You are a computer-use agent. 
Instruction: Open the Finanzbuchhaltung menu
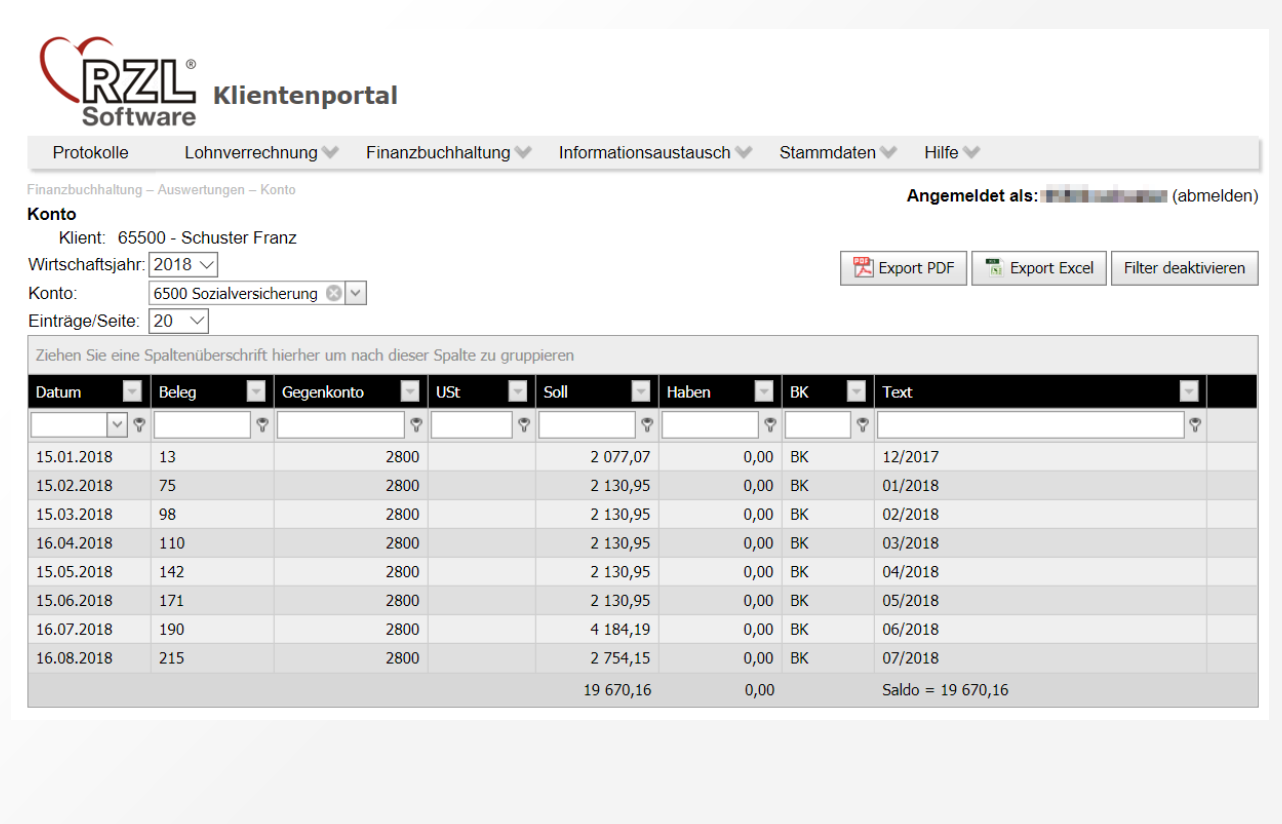coord(438,152)
